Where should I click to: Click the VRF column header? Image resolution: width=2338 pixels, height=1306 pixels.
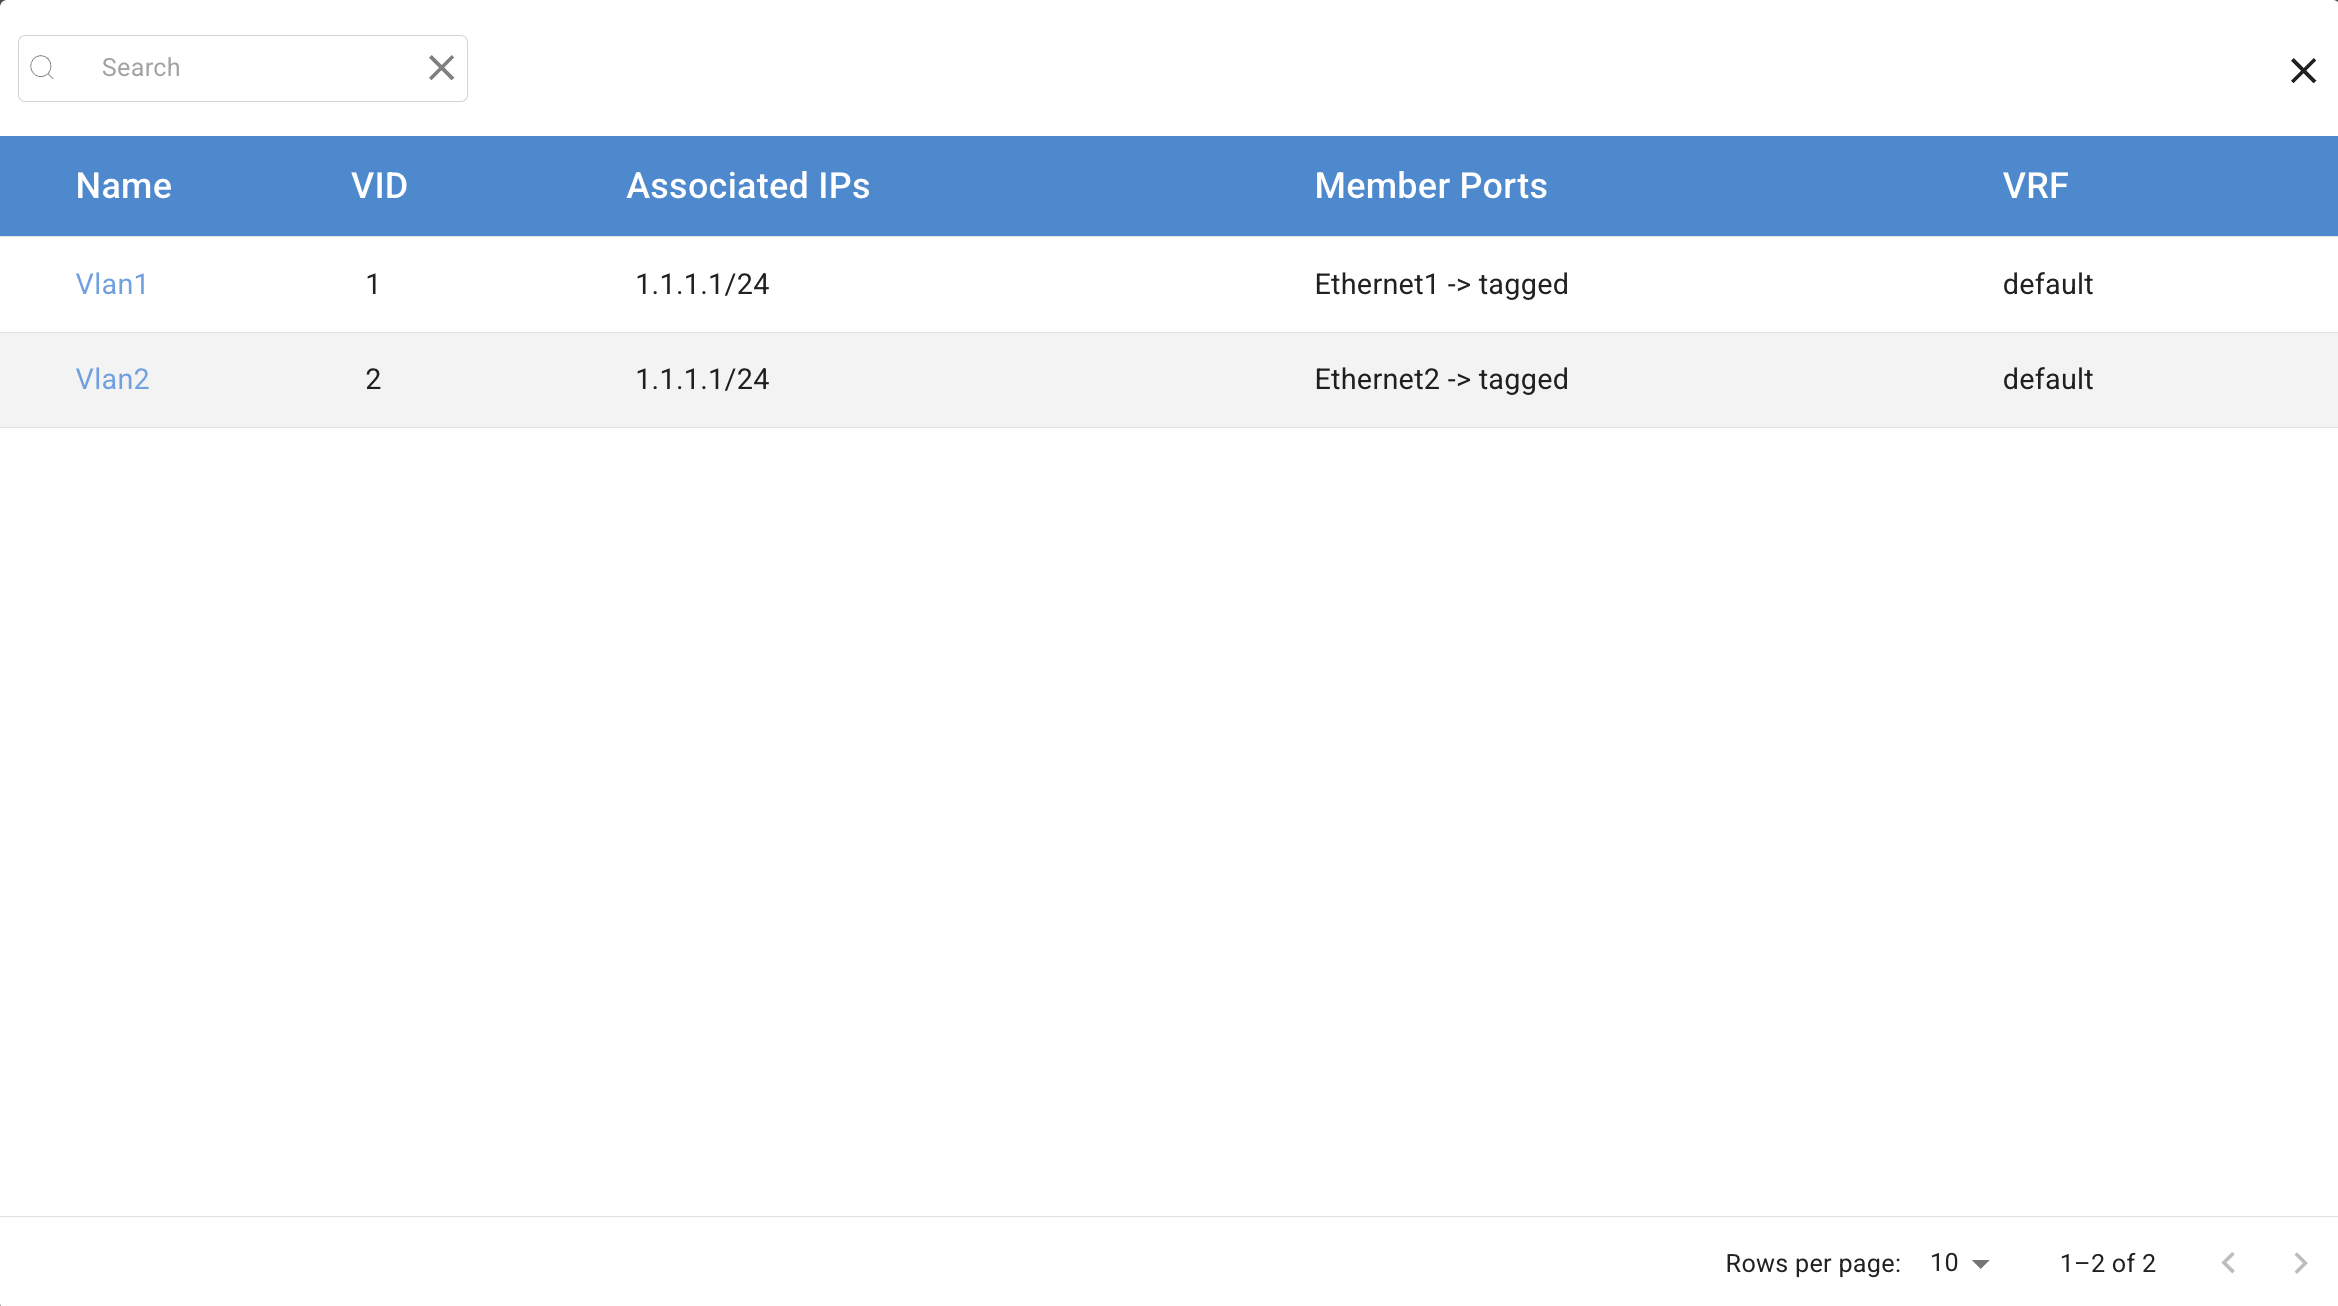click(x=2035, y=186)
